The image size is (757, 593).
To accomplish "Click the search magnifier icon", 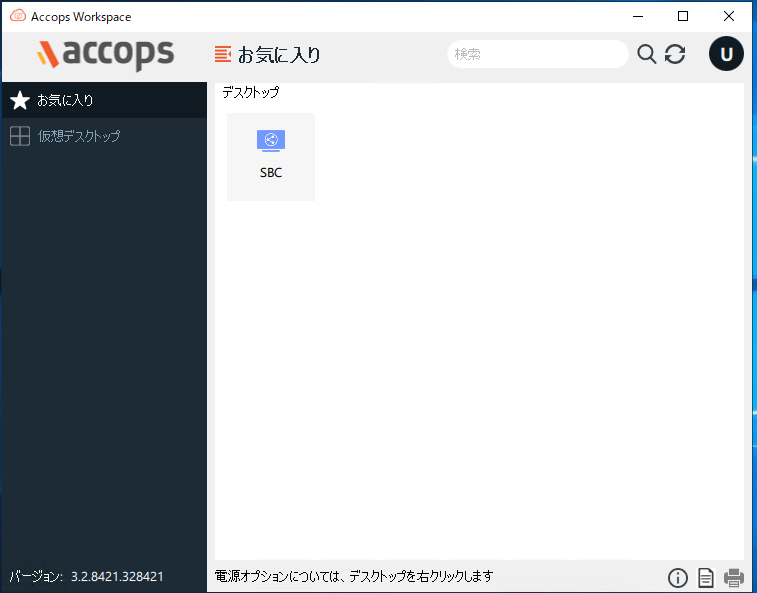I will [646, 54].
